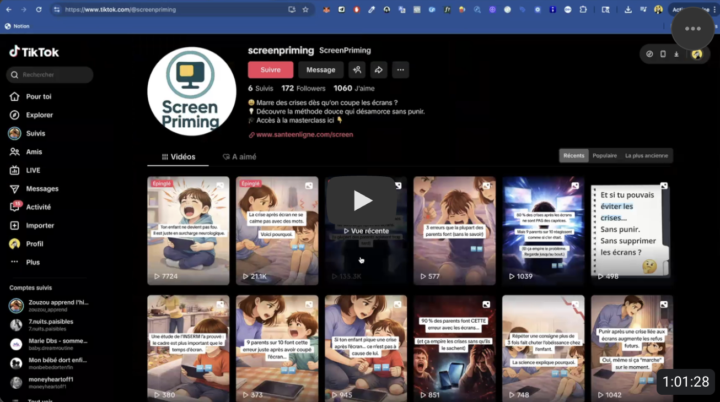Open the Amis page in sidebar
This screenshot has width=720, height=402.
click(34, 152)
